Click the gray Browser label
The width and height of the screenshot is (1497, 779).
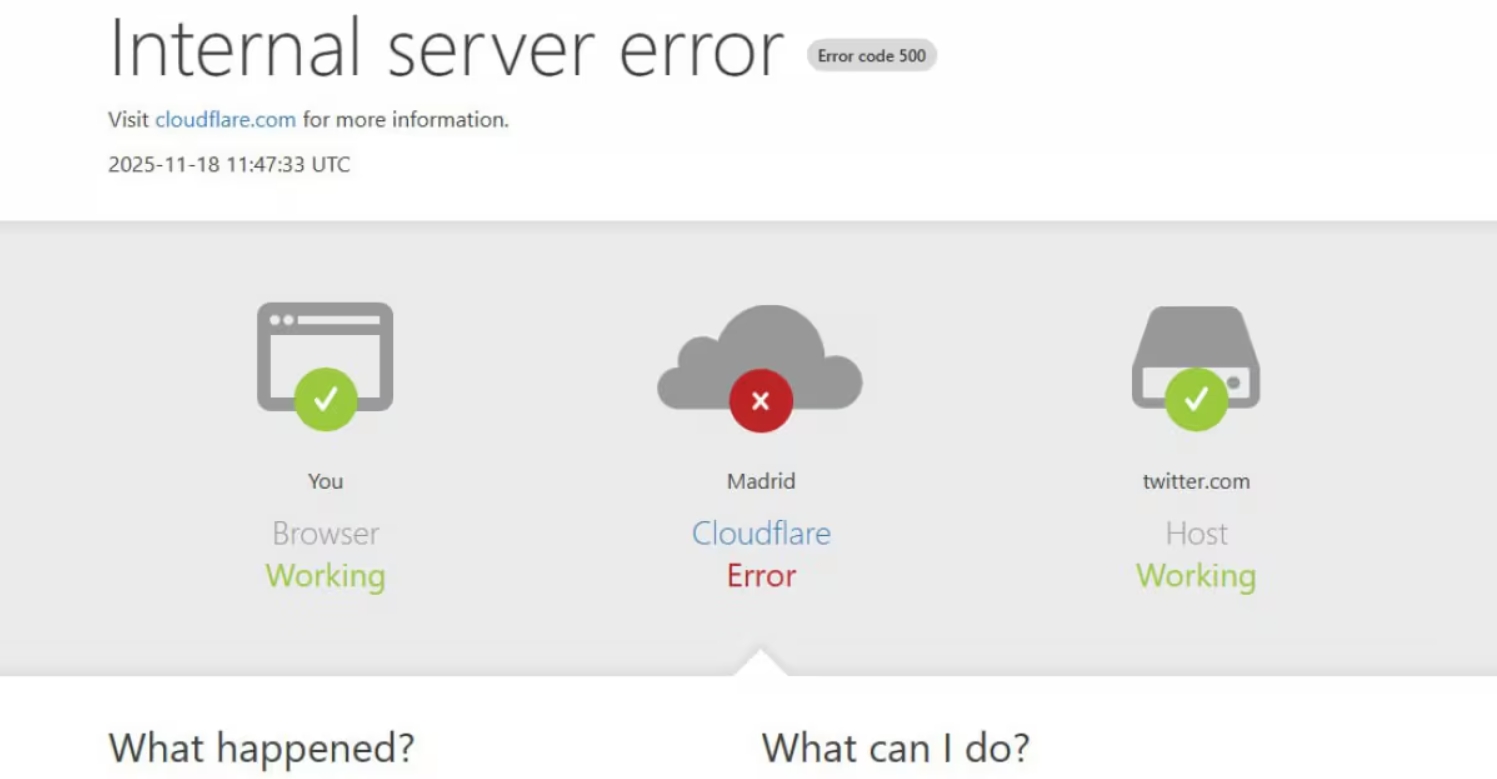325,533
